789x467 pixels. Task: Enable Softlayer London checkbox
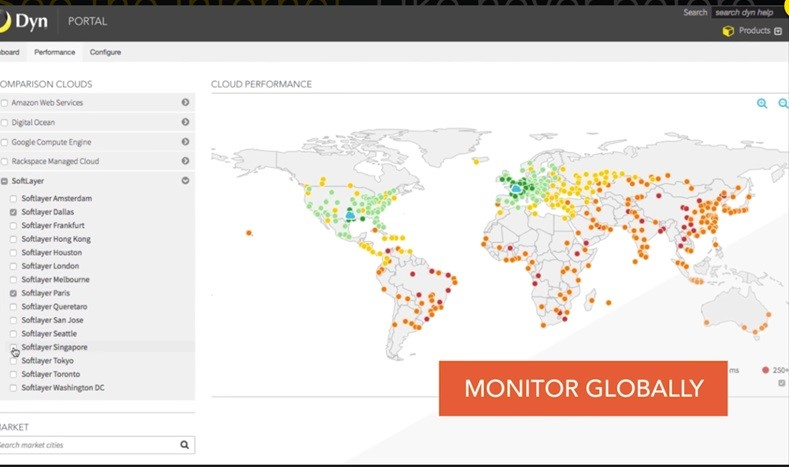[x=14, y=266]
